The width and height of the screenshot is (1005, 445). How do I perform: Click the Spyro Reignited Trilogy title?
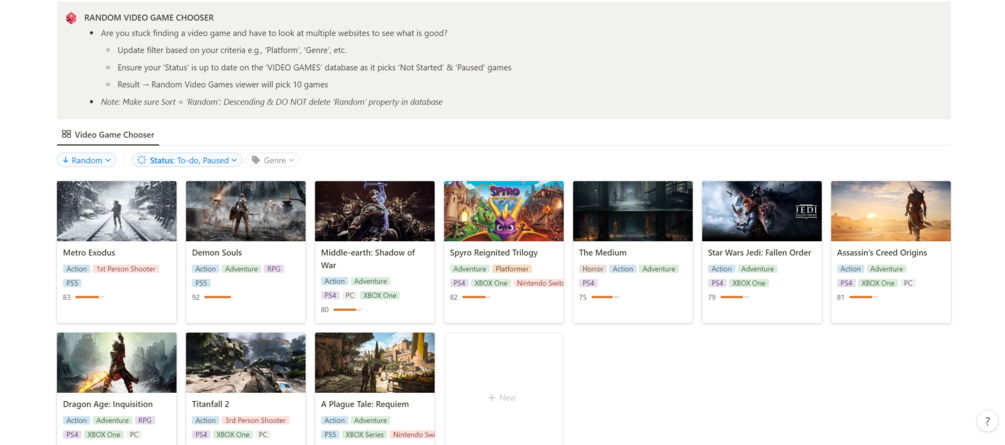point(494,253)
